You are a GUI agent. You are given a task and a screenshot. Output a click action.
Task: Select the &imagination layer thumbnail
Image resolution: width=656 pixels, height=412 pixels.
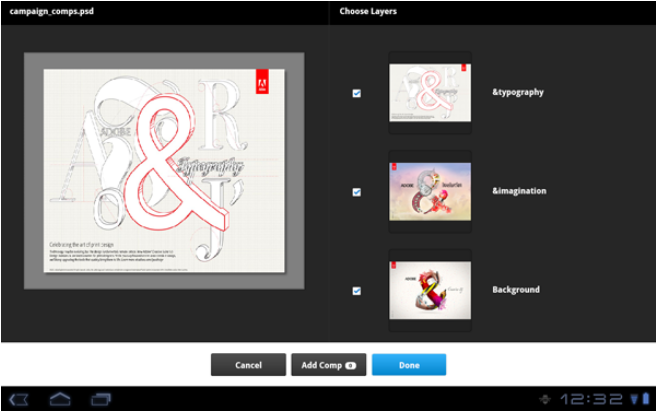pyautogui.click(x=430, y=192)
